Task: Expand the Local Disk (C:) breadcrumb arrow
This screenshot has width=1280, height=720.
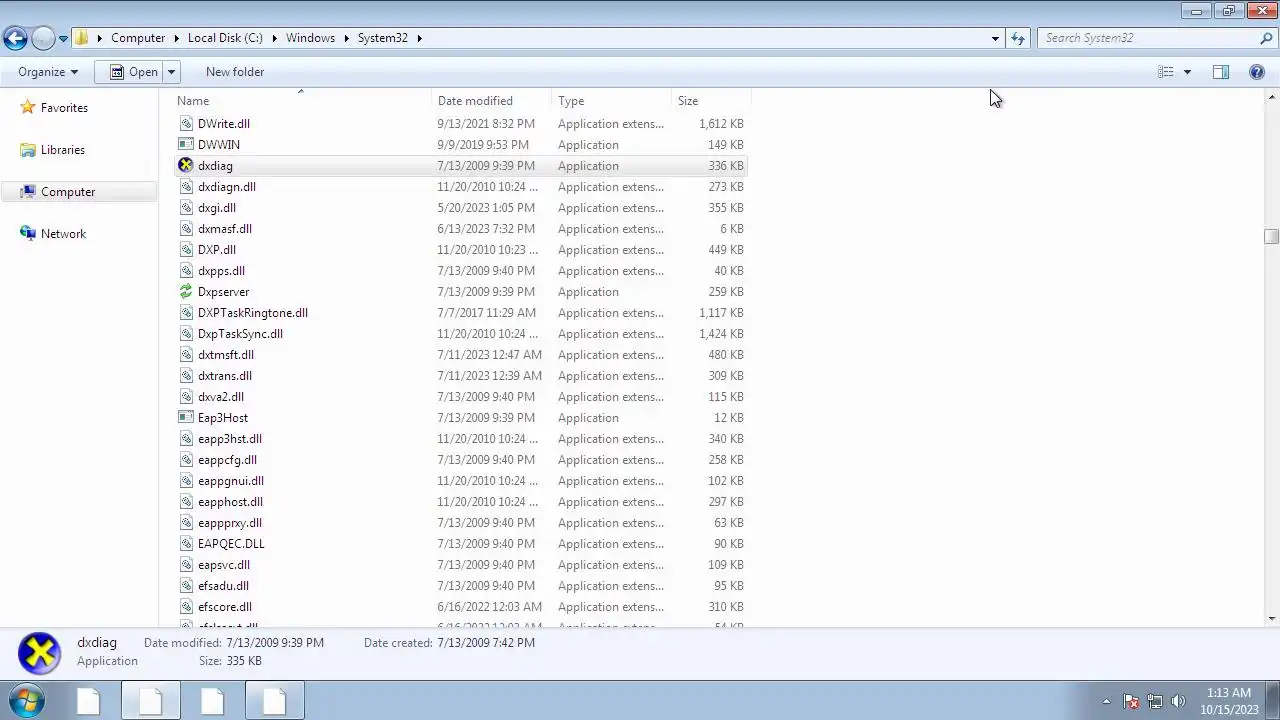Action: (x=274, y=38)
